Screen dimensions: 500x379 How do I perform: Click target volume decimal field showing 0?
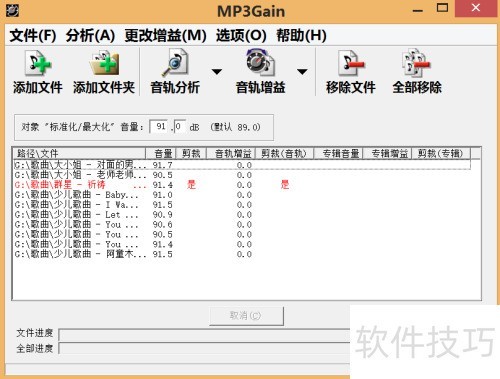[x=180, y=127]
